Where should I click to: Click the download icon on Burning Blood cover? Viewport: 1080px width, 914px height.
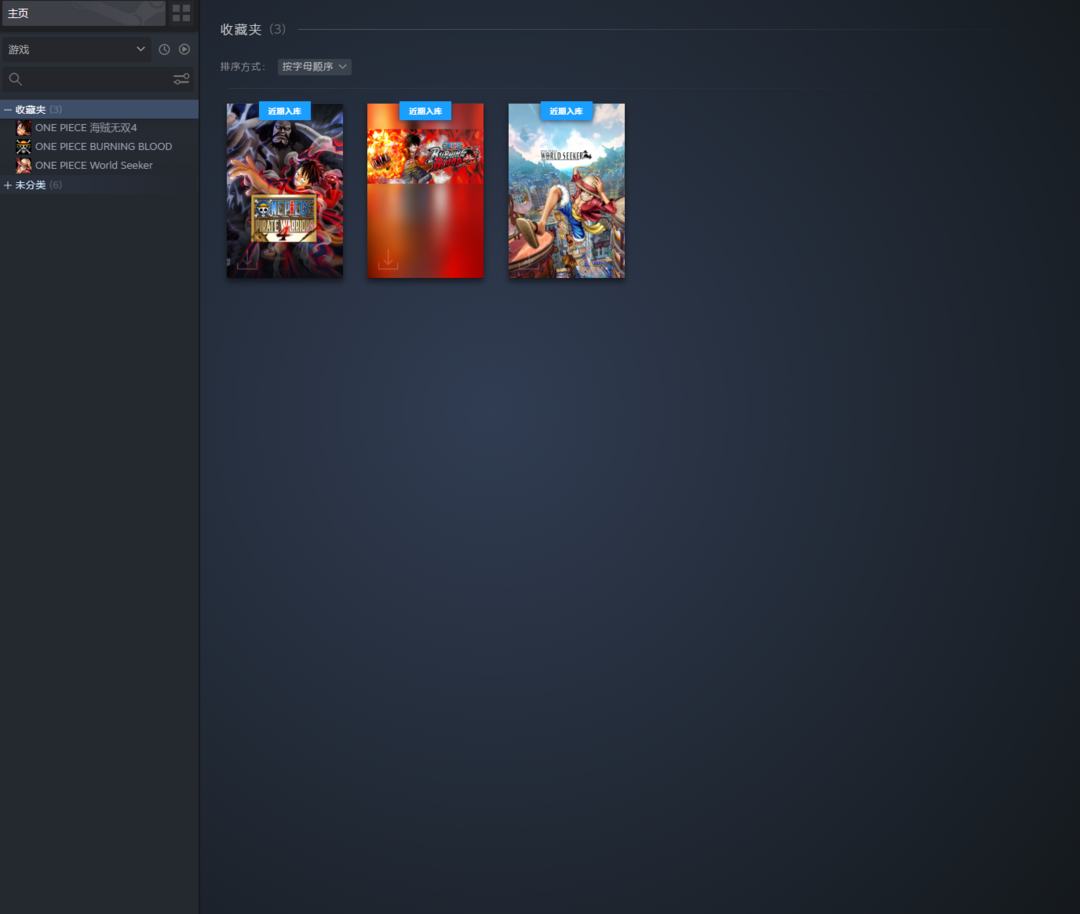coord(388,259)
